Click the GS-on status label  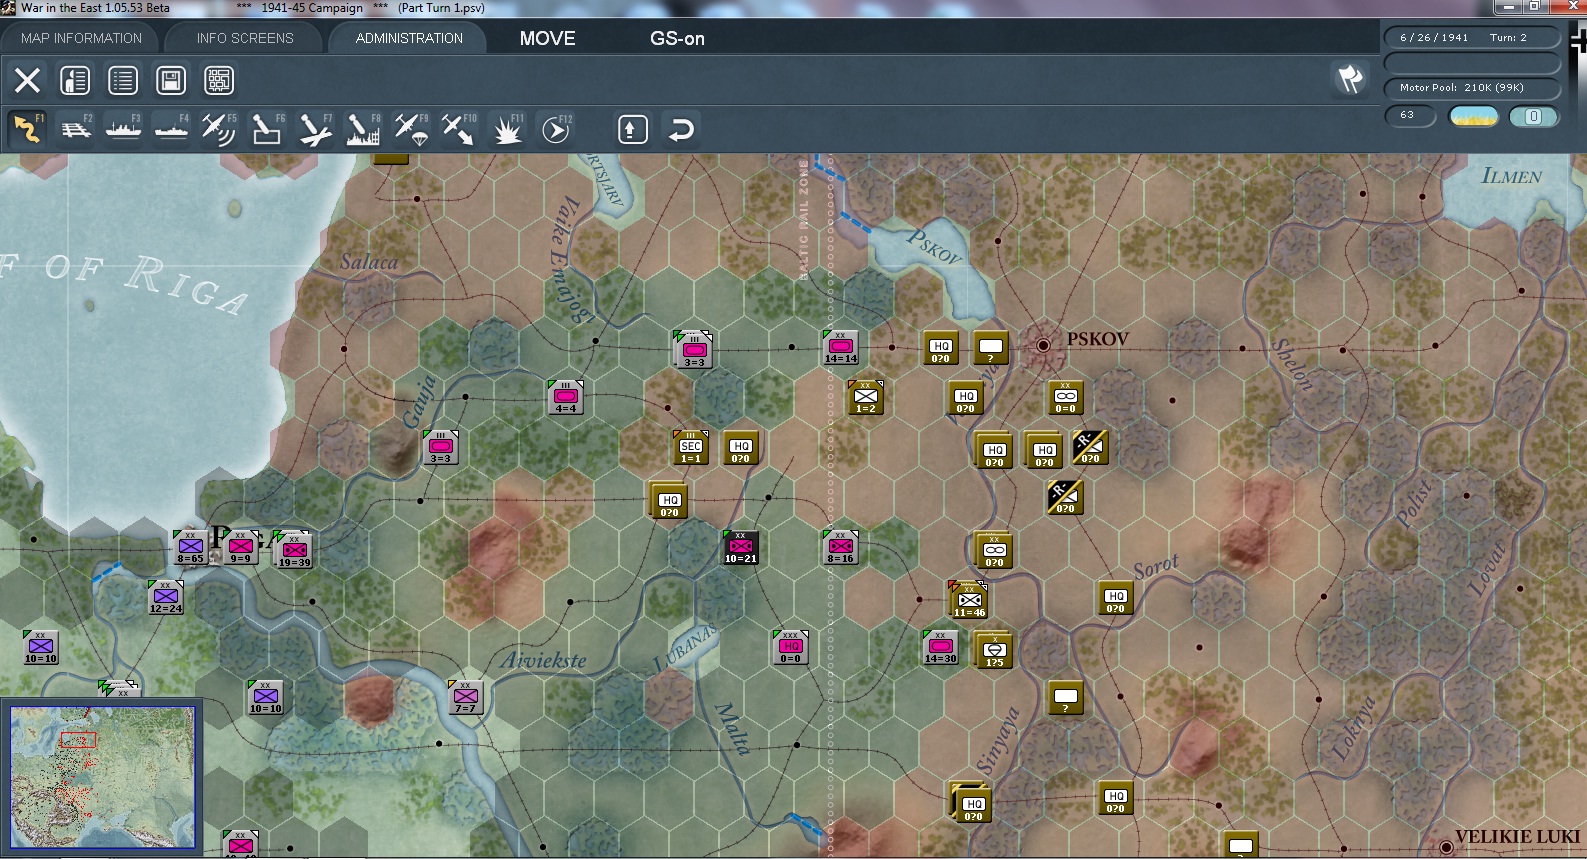click(x=677, y=38)
